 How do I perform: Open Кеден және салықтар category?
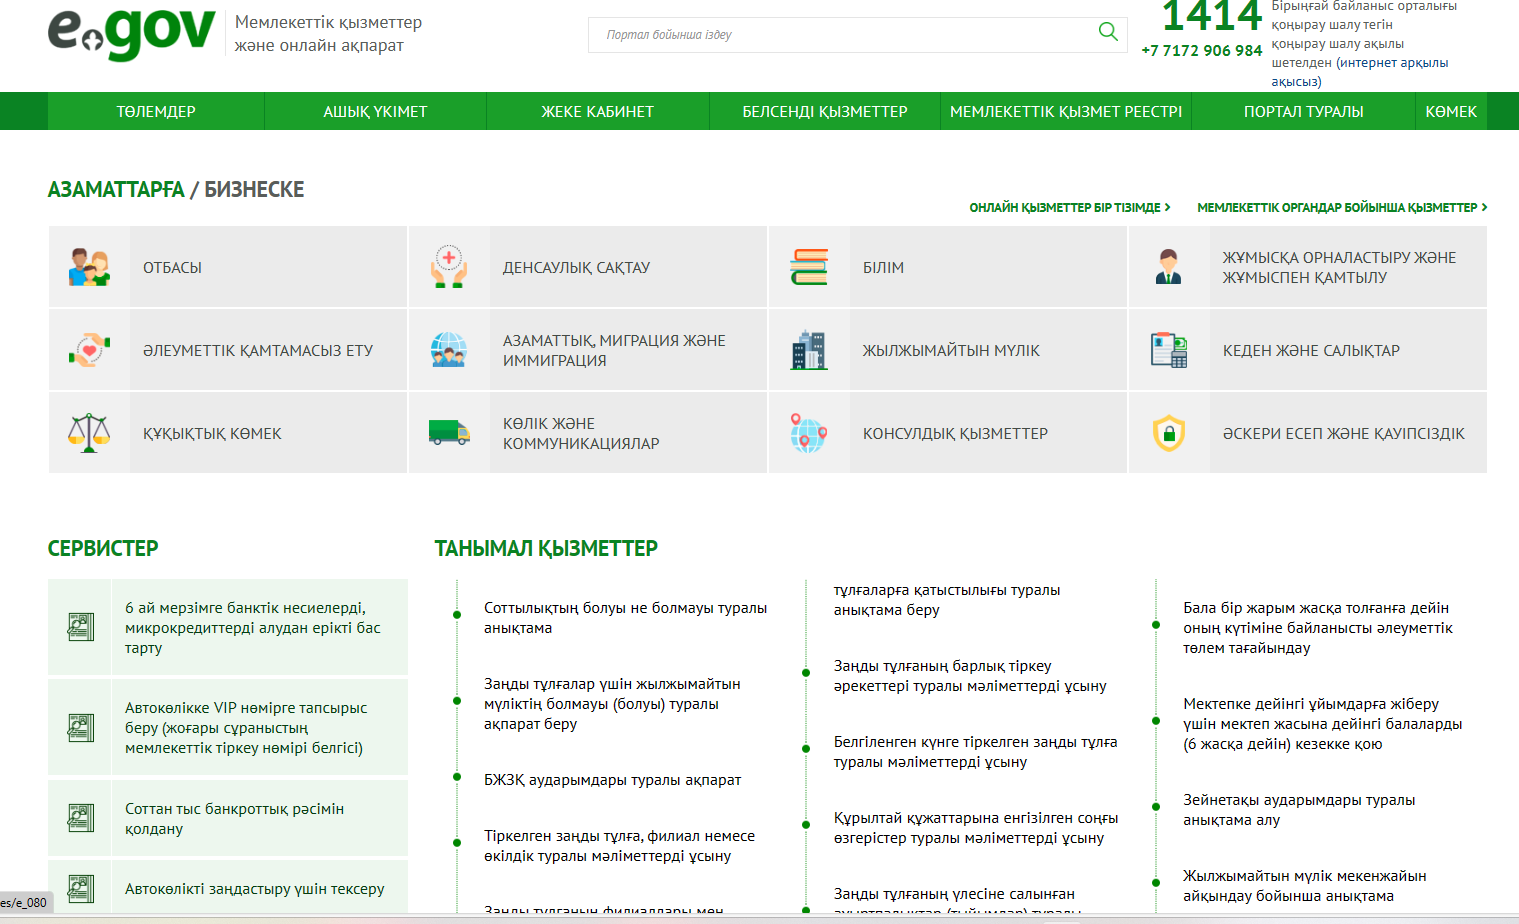(x=1308, y=350)
